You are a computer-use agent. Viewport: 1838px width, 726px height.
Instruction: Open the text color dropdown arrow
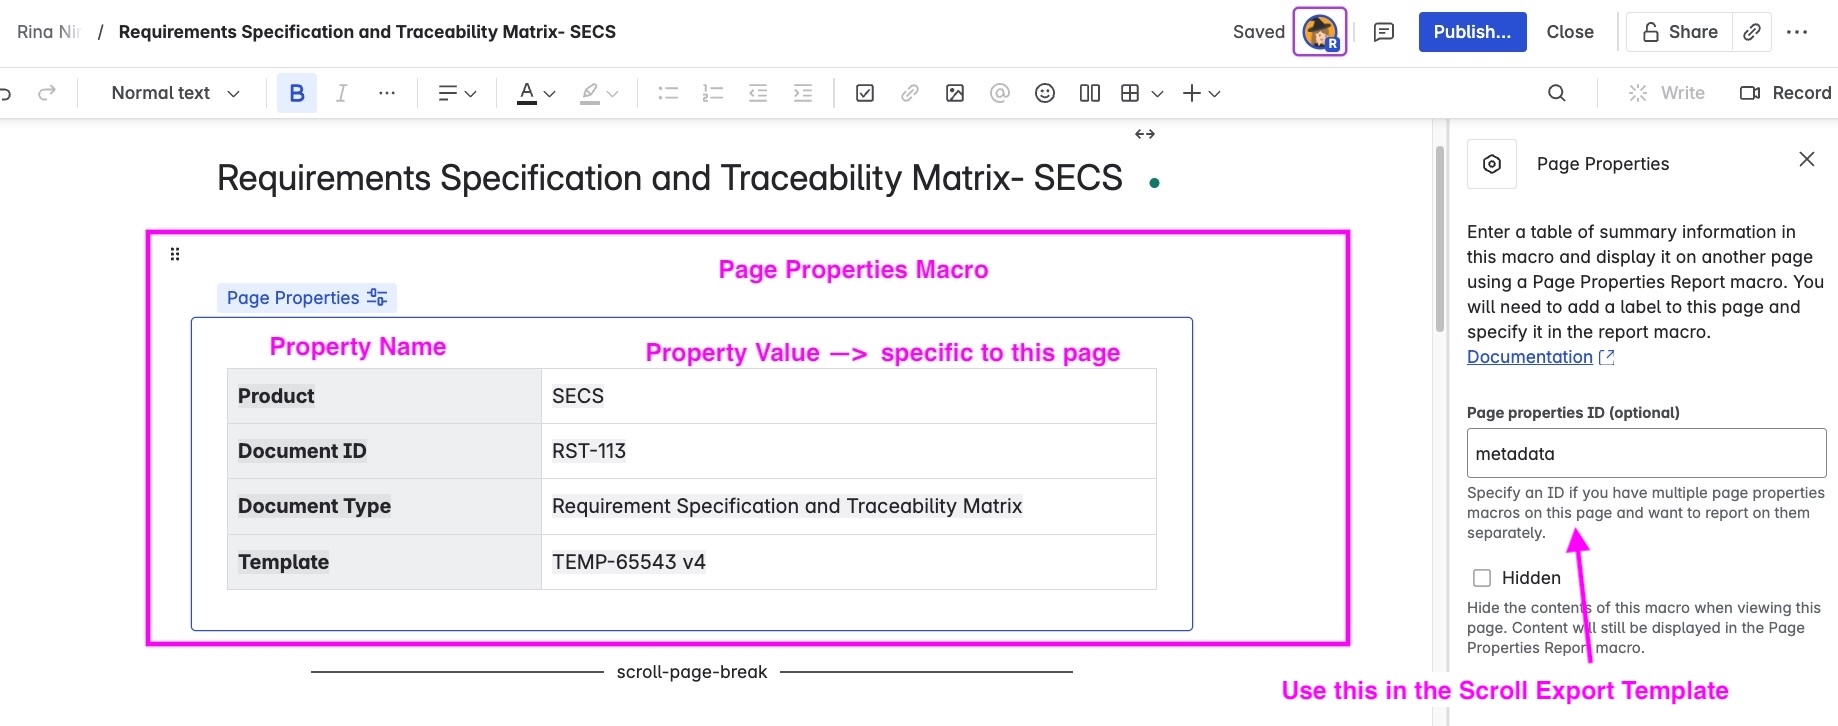point(549,94)
